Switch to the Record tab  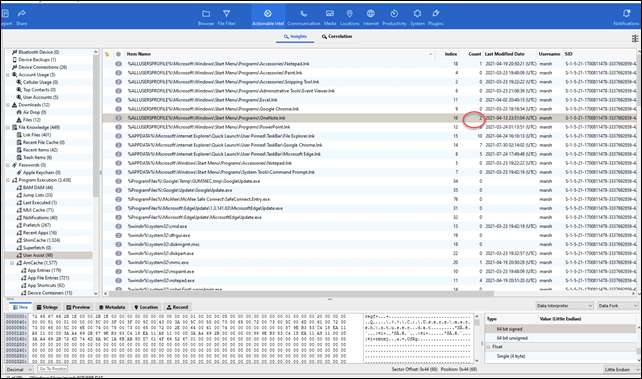177,307
